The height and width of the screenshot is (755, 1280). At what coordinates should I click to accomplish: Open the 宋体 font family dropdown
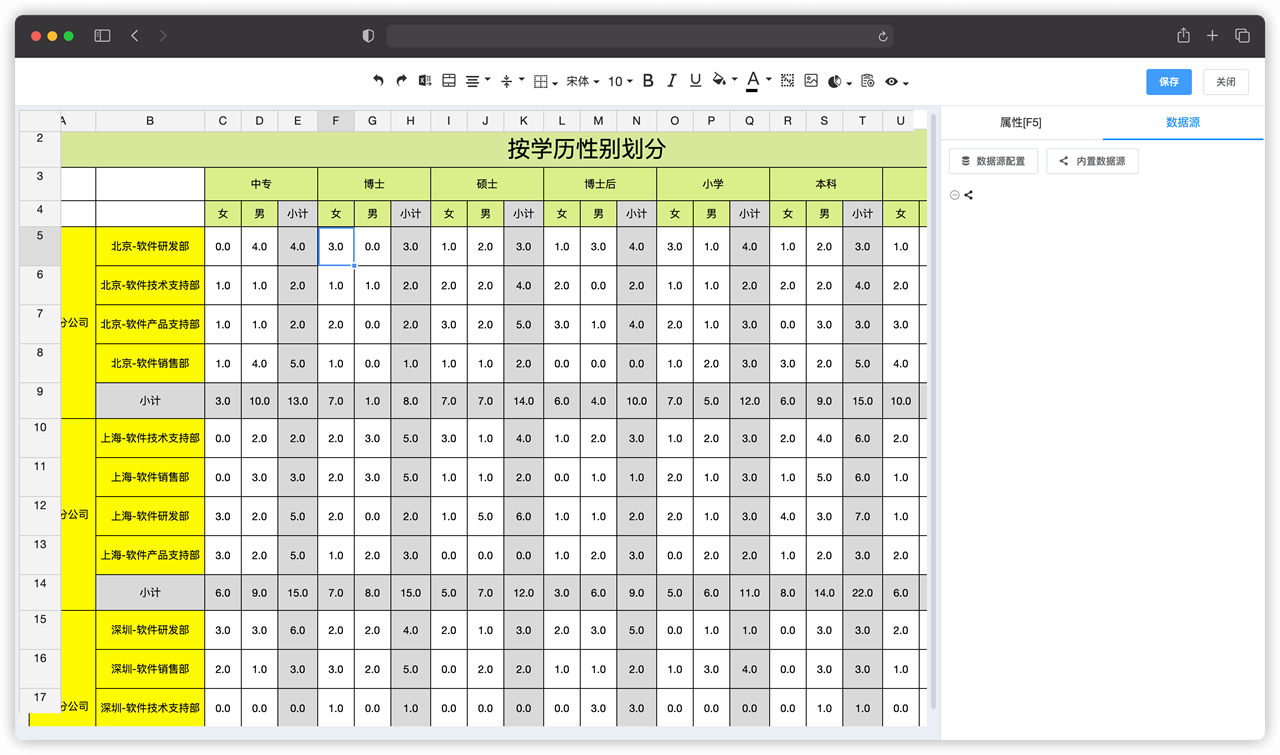583,82
